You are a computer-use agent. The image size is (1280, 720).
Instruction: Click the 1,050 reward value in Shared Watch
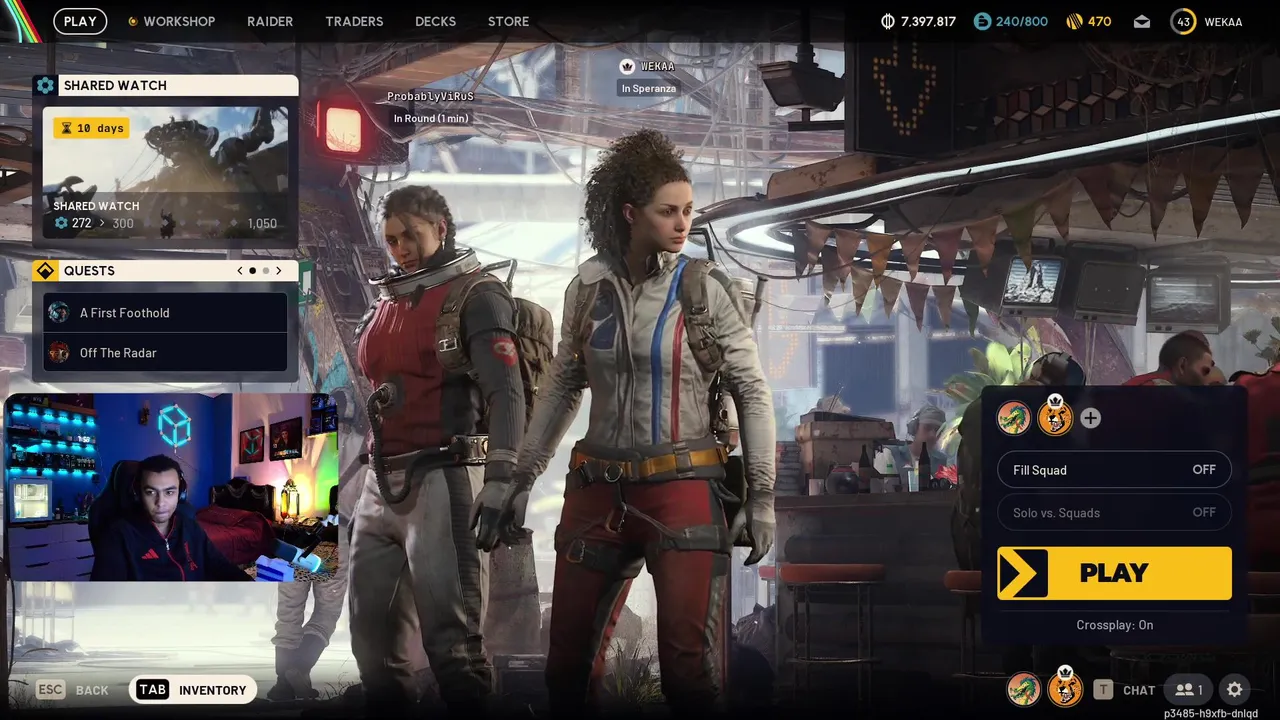(261, 223)
